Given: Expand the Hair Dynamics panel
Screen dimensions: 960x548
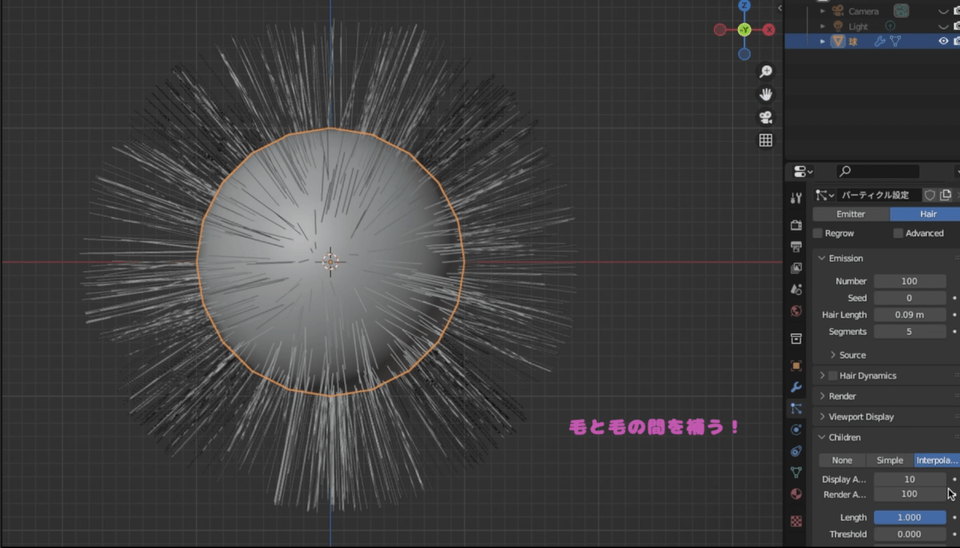Looking at the screenshot, I should pos(822,375).
